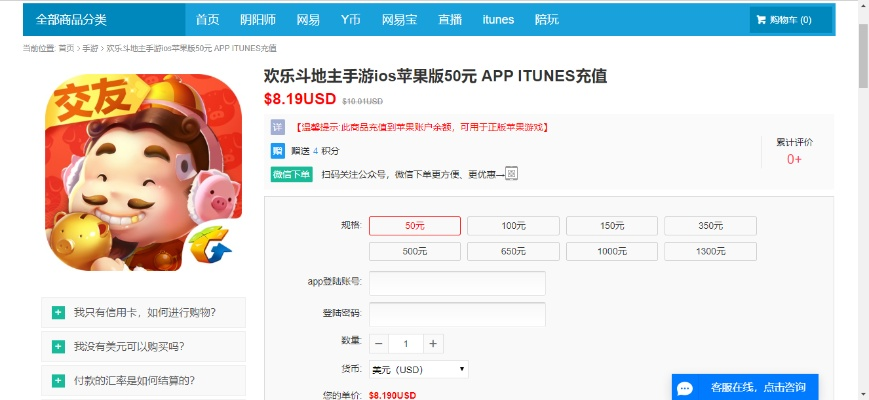Click the quantity number field

[406, 344]
